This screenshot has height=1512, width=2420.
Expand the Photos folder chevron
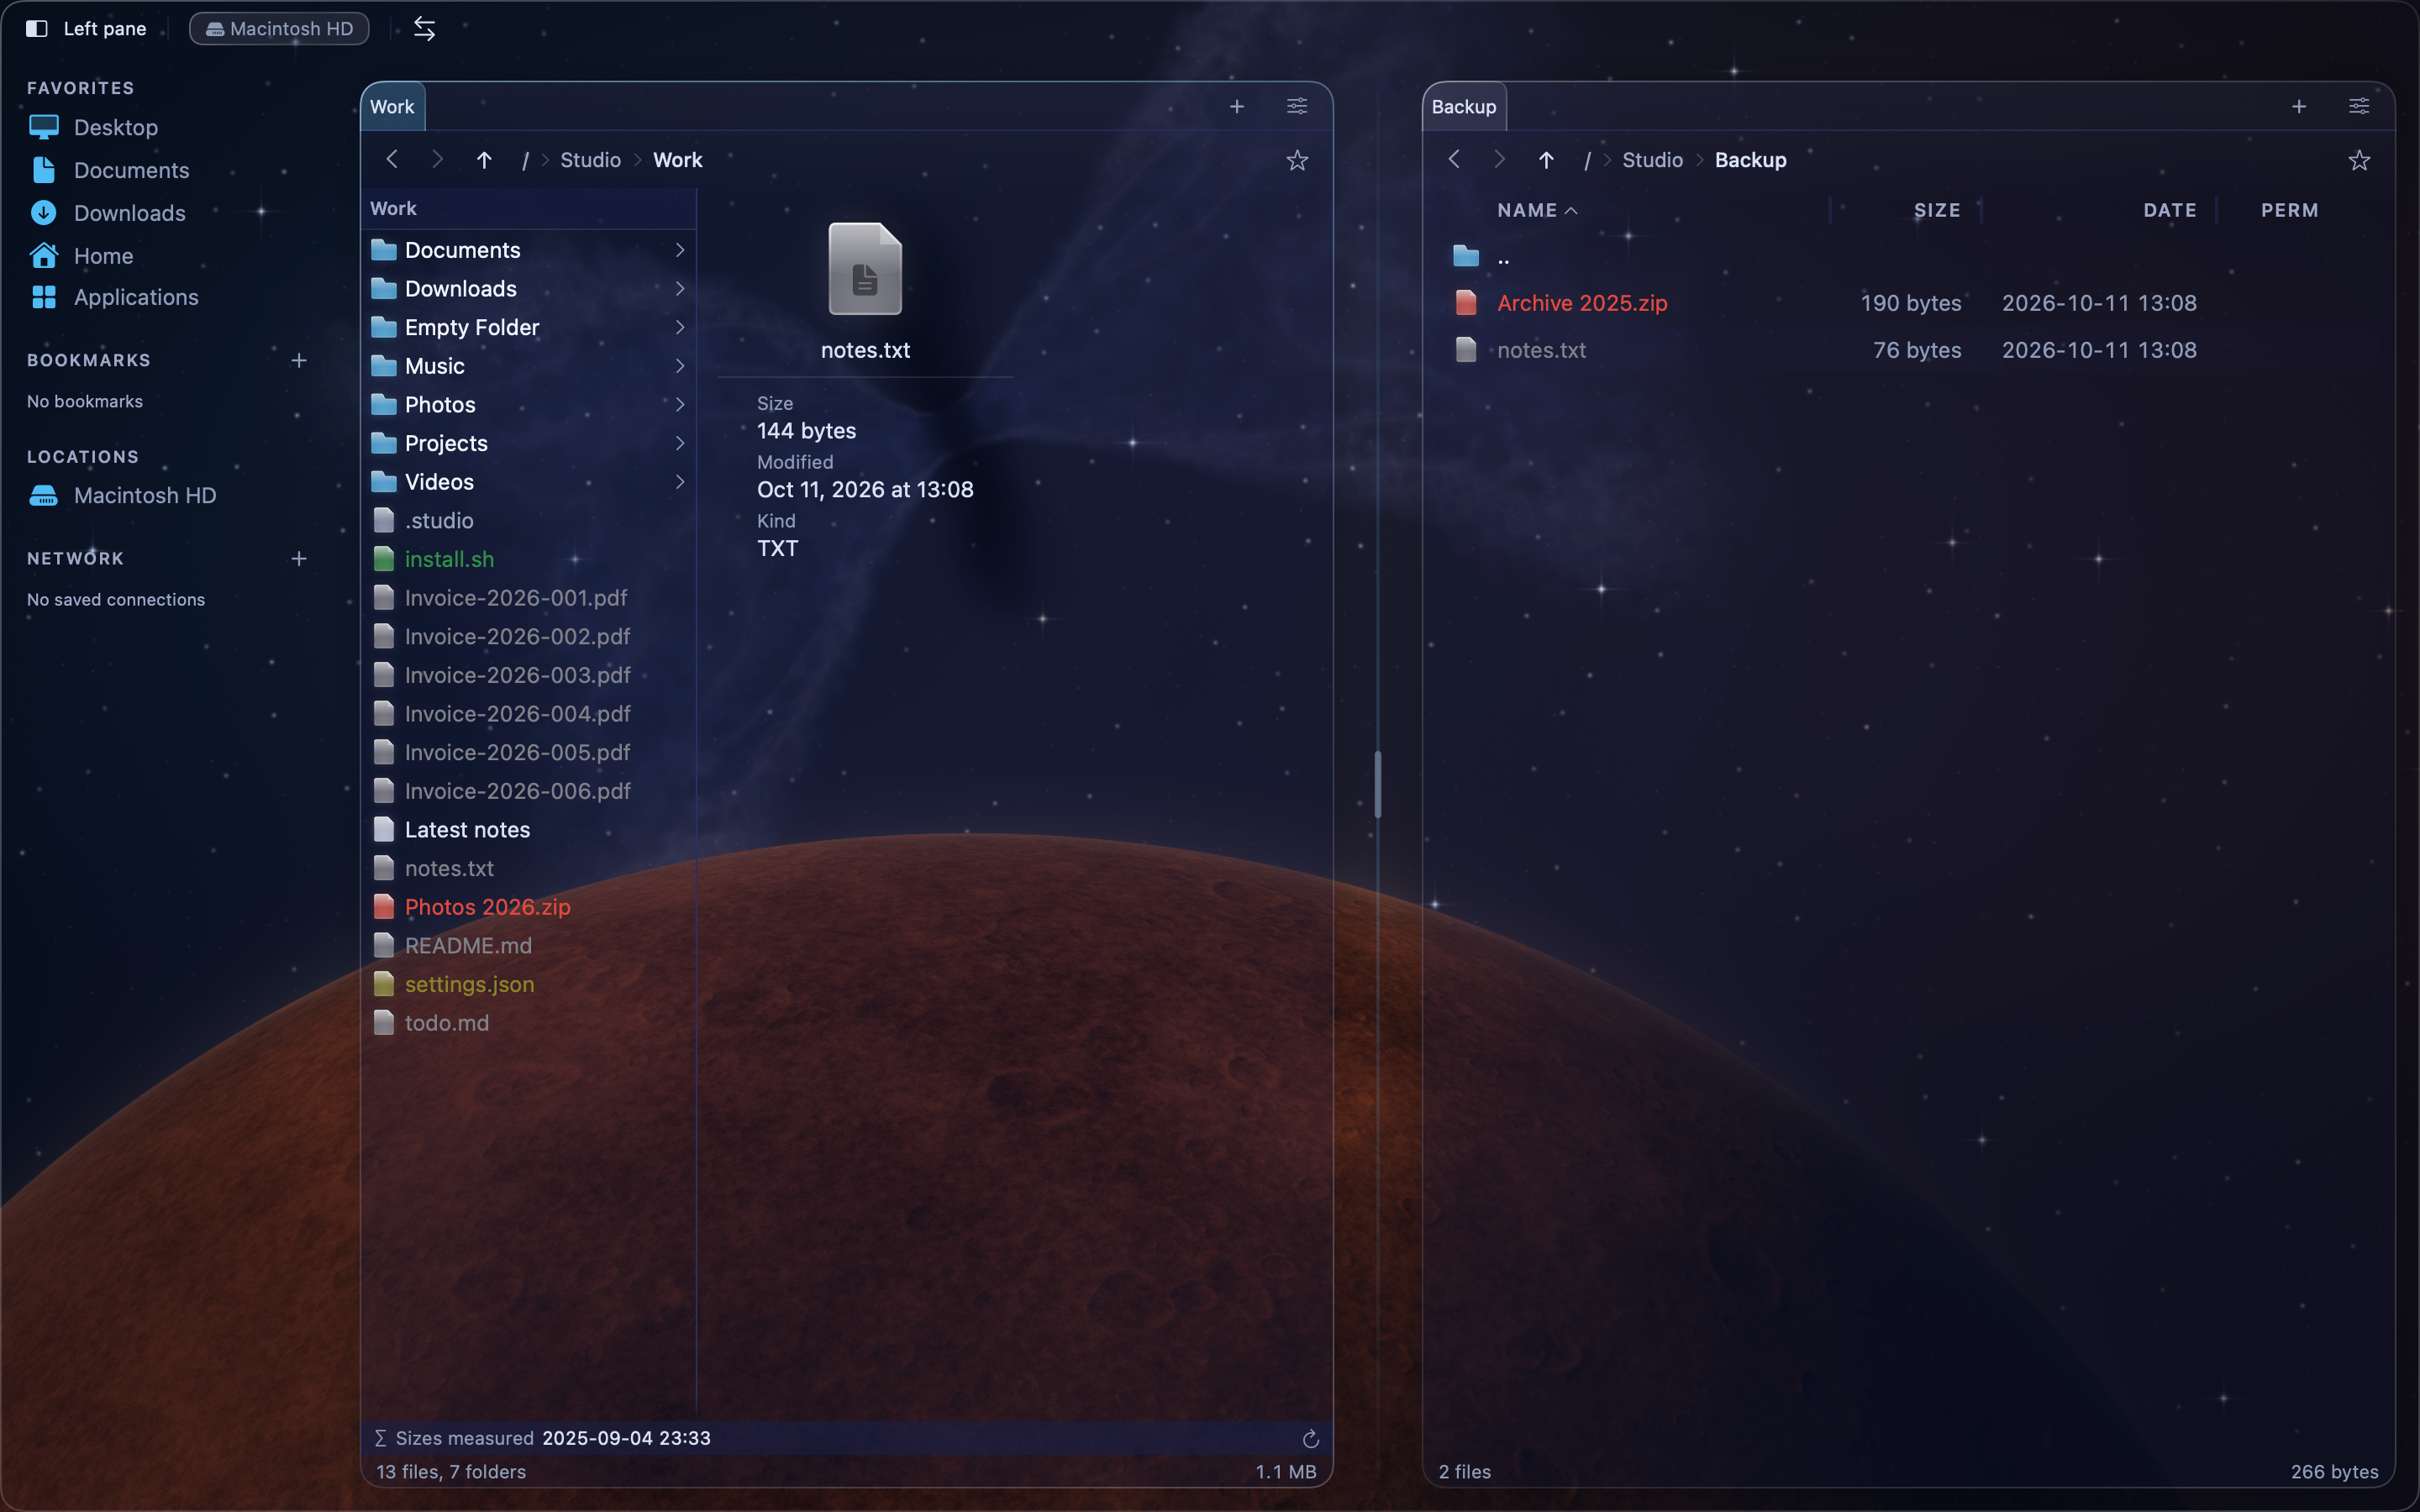click(680, 404)
